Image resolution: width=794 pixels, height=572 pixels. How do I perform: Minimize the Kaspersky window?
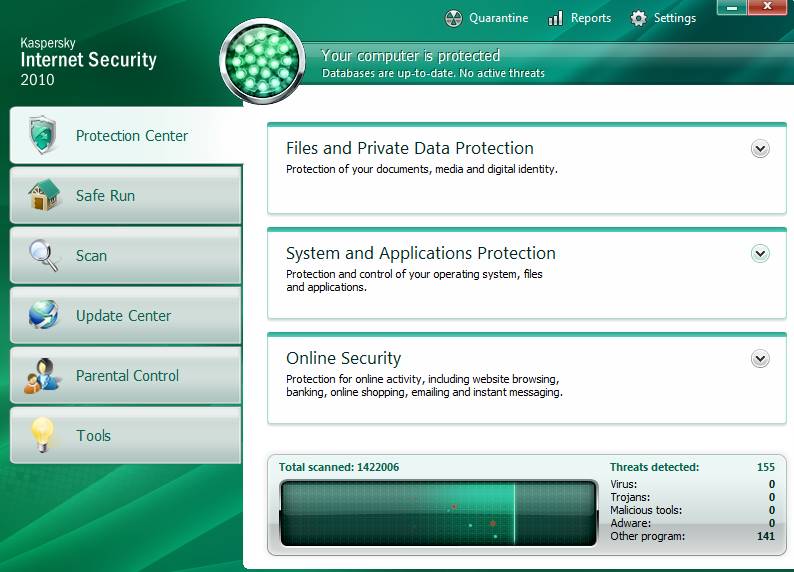[731, 7]
